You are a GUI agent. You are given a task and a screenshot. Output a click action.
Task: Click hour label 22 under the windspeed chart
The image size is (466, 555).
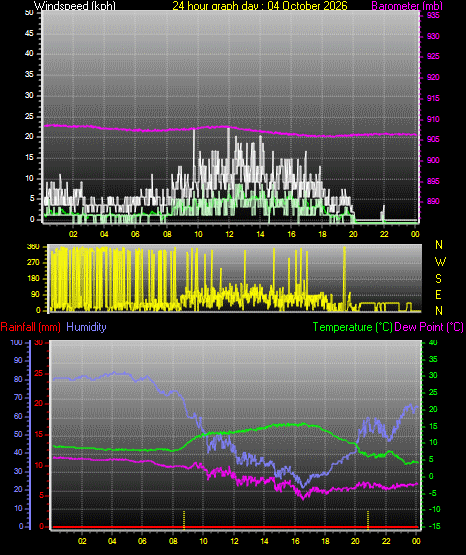point(384,234)
